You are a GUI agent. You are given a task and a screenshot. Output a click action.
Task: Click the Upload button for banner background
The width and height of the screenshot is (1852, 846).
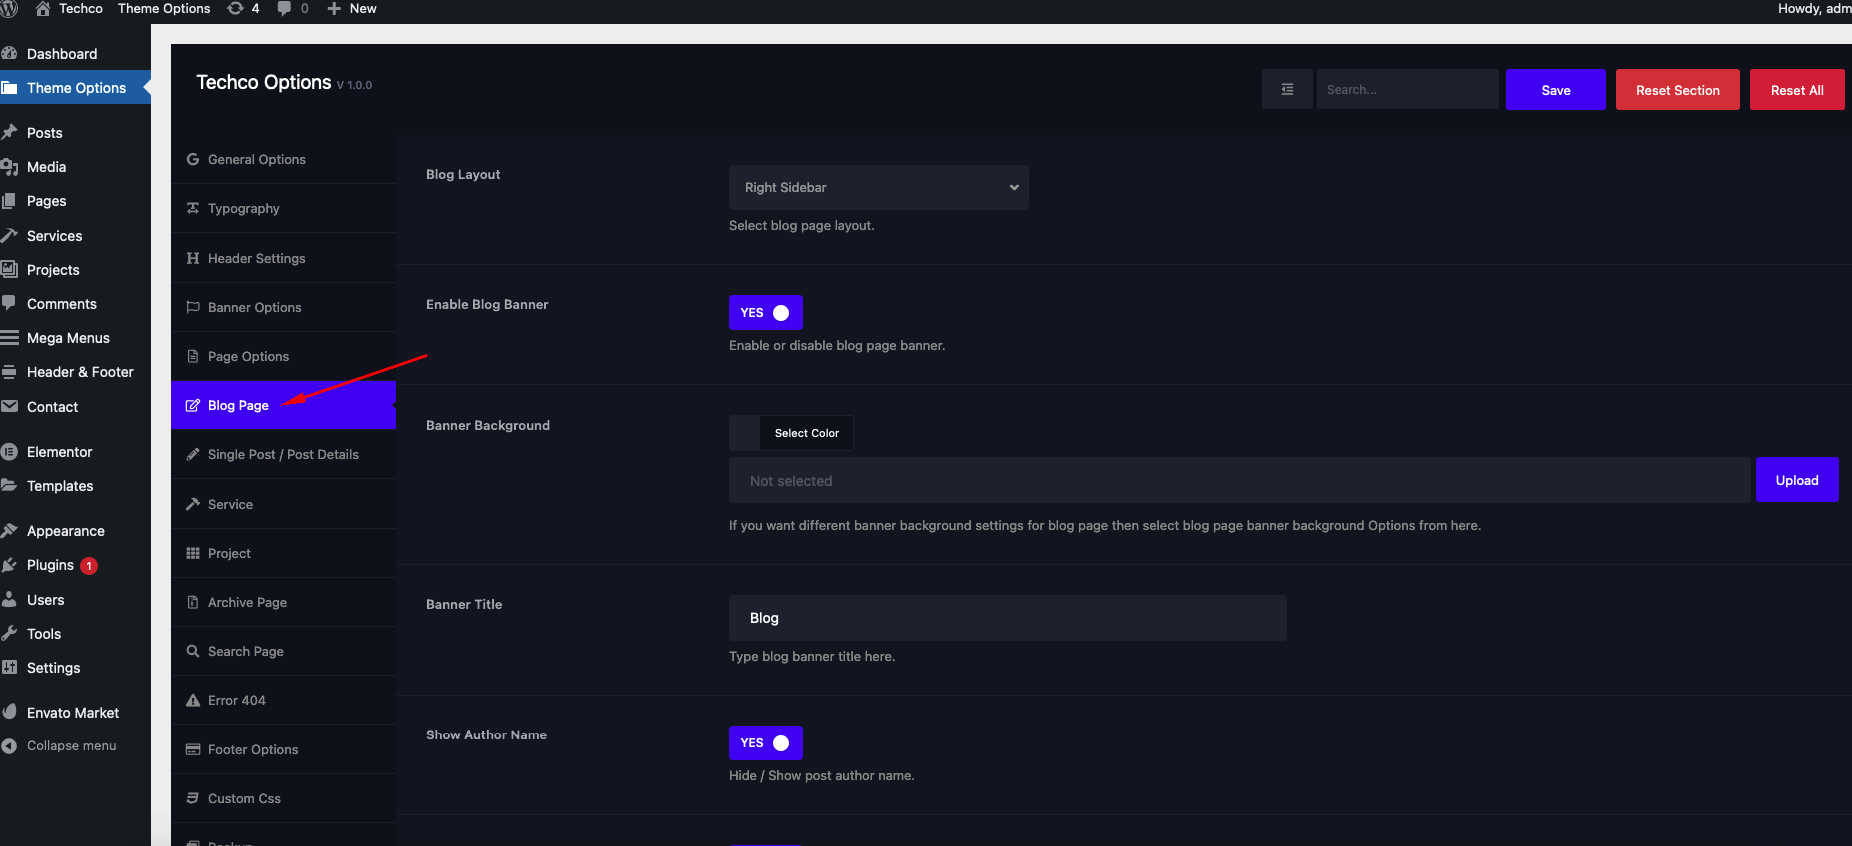pos(1796,481)
